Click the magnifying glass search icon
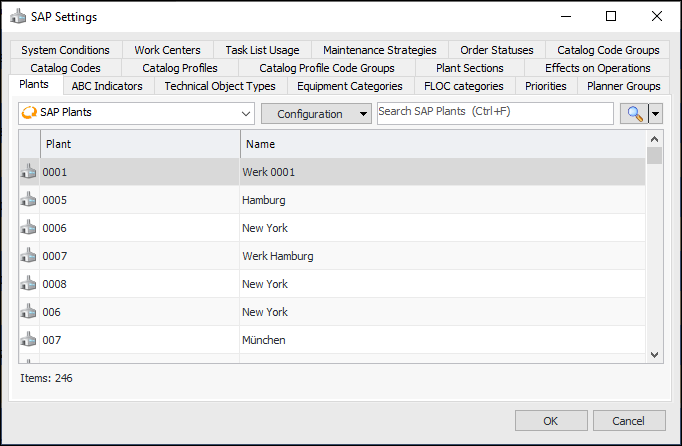The width and height of the screenshot is (682, 446). [634, 114]
